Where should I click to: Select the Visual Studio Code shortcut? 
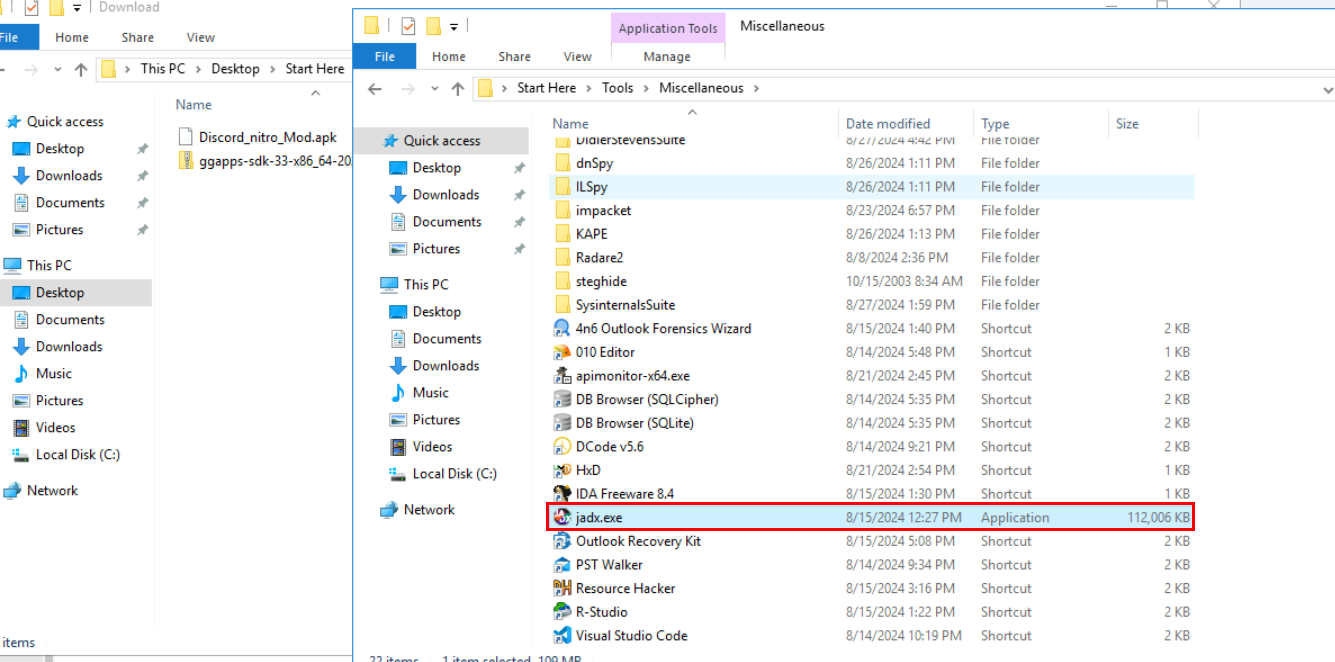tap(632, 635)
